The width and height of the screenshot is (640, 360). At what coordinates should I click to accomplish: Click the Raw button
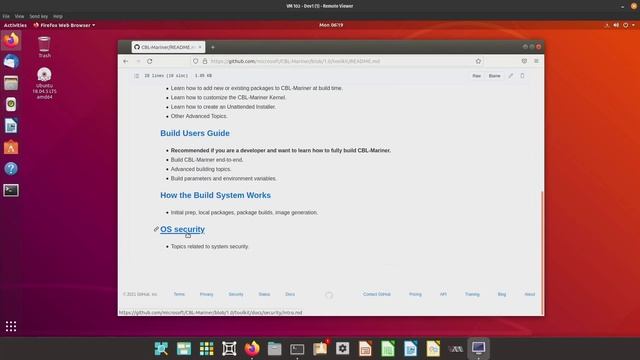tap(476, 76)
